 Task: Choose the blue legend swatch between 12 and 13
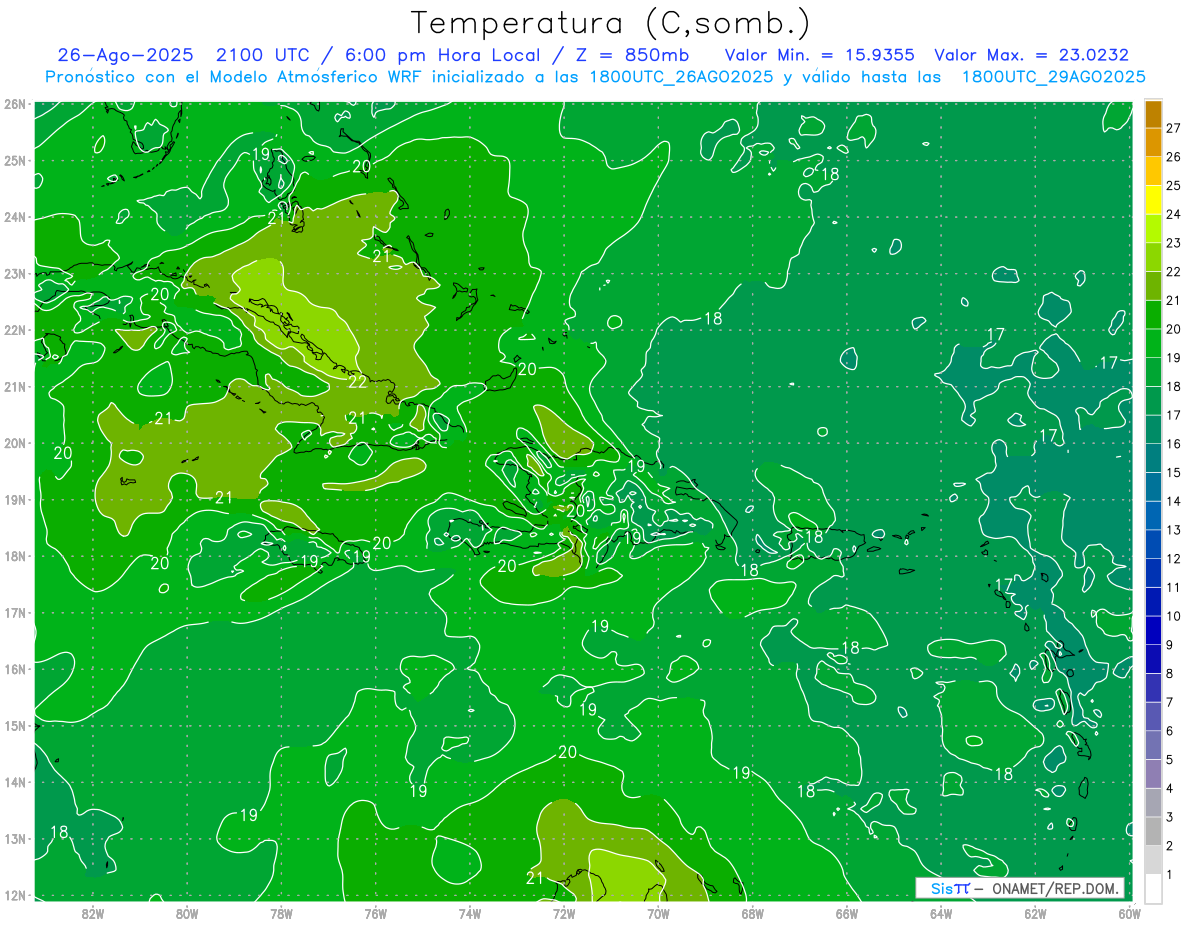coord(1153,544)
